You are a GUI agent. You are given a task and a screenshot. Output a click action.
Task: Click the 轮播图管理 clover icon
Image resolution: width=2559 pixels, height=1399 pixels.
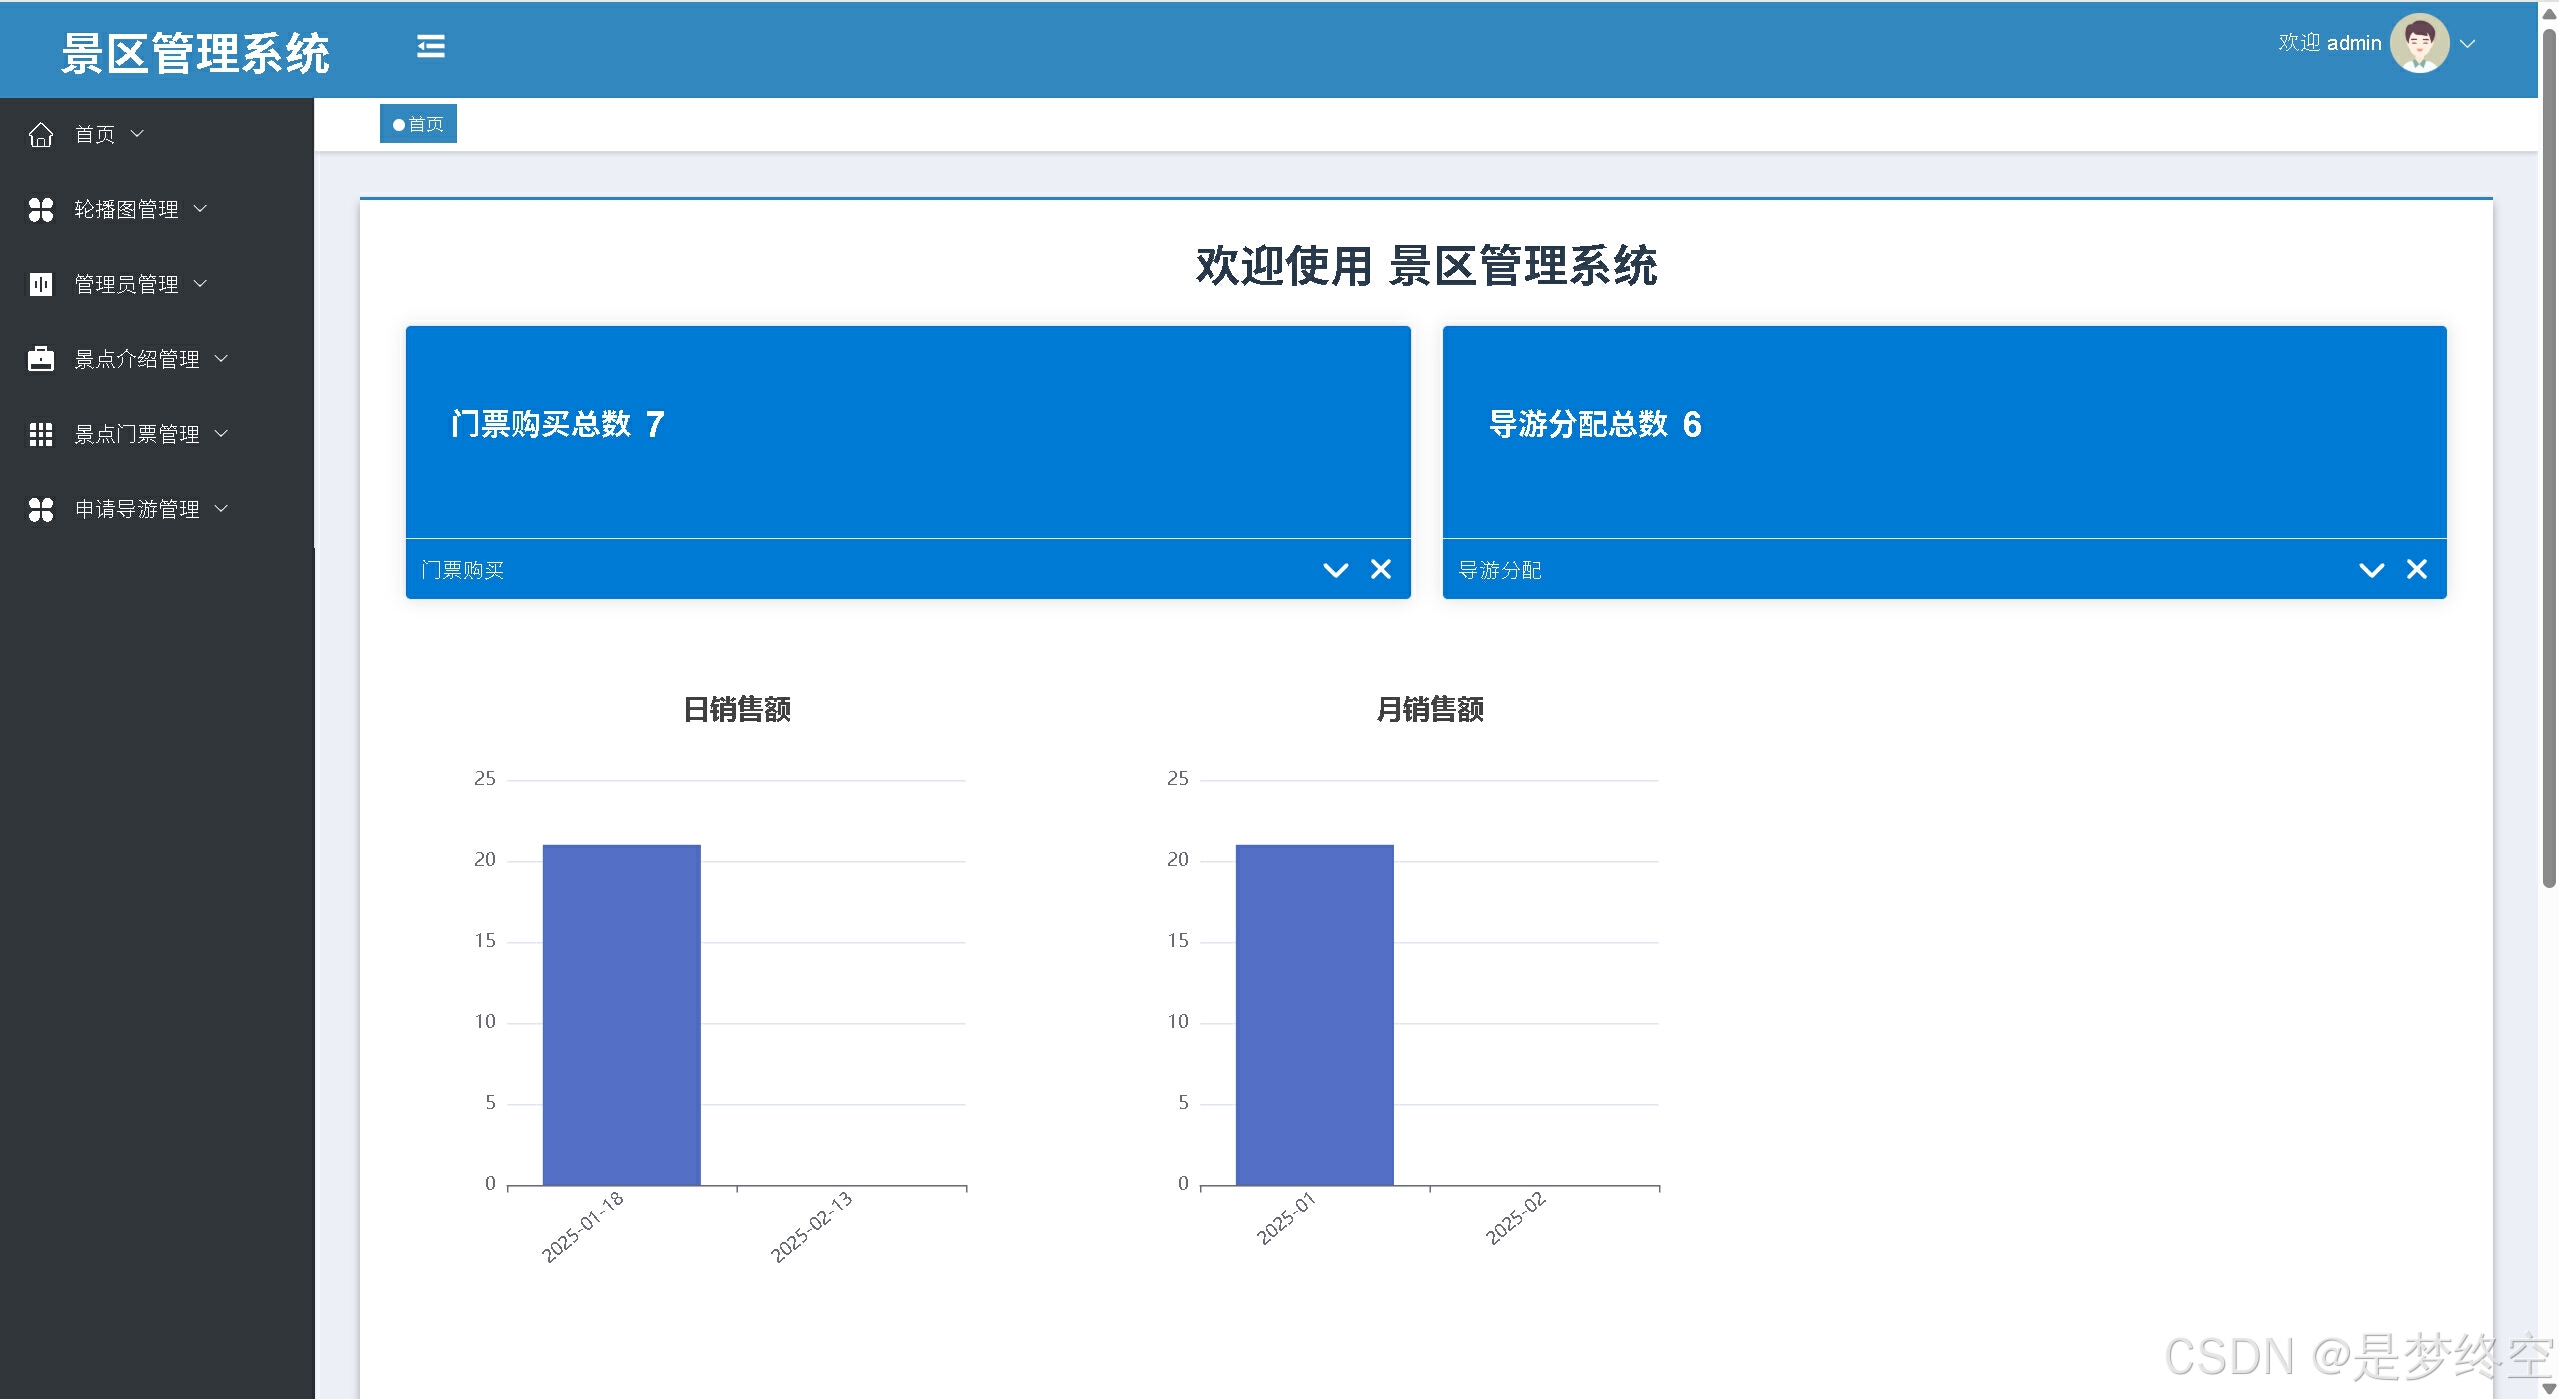[x=41, y=209]
